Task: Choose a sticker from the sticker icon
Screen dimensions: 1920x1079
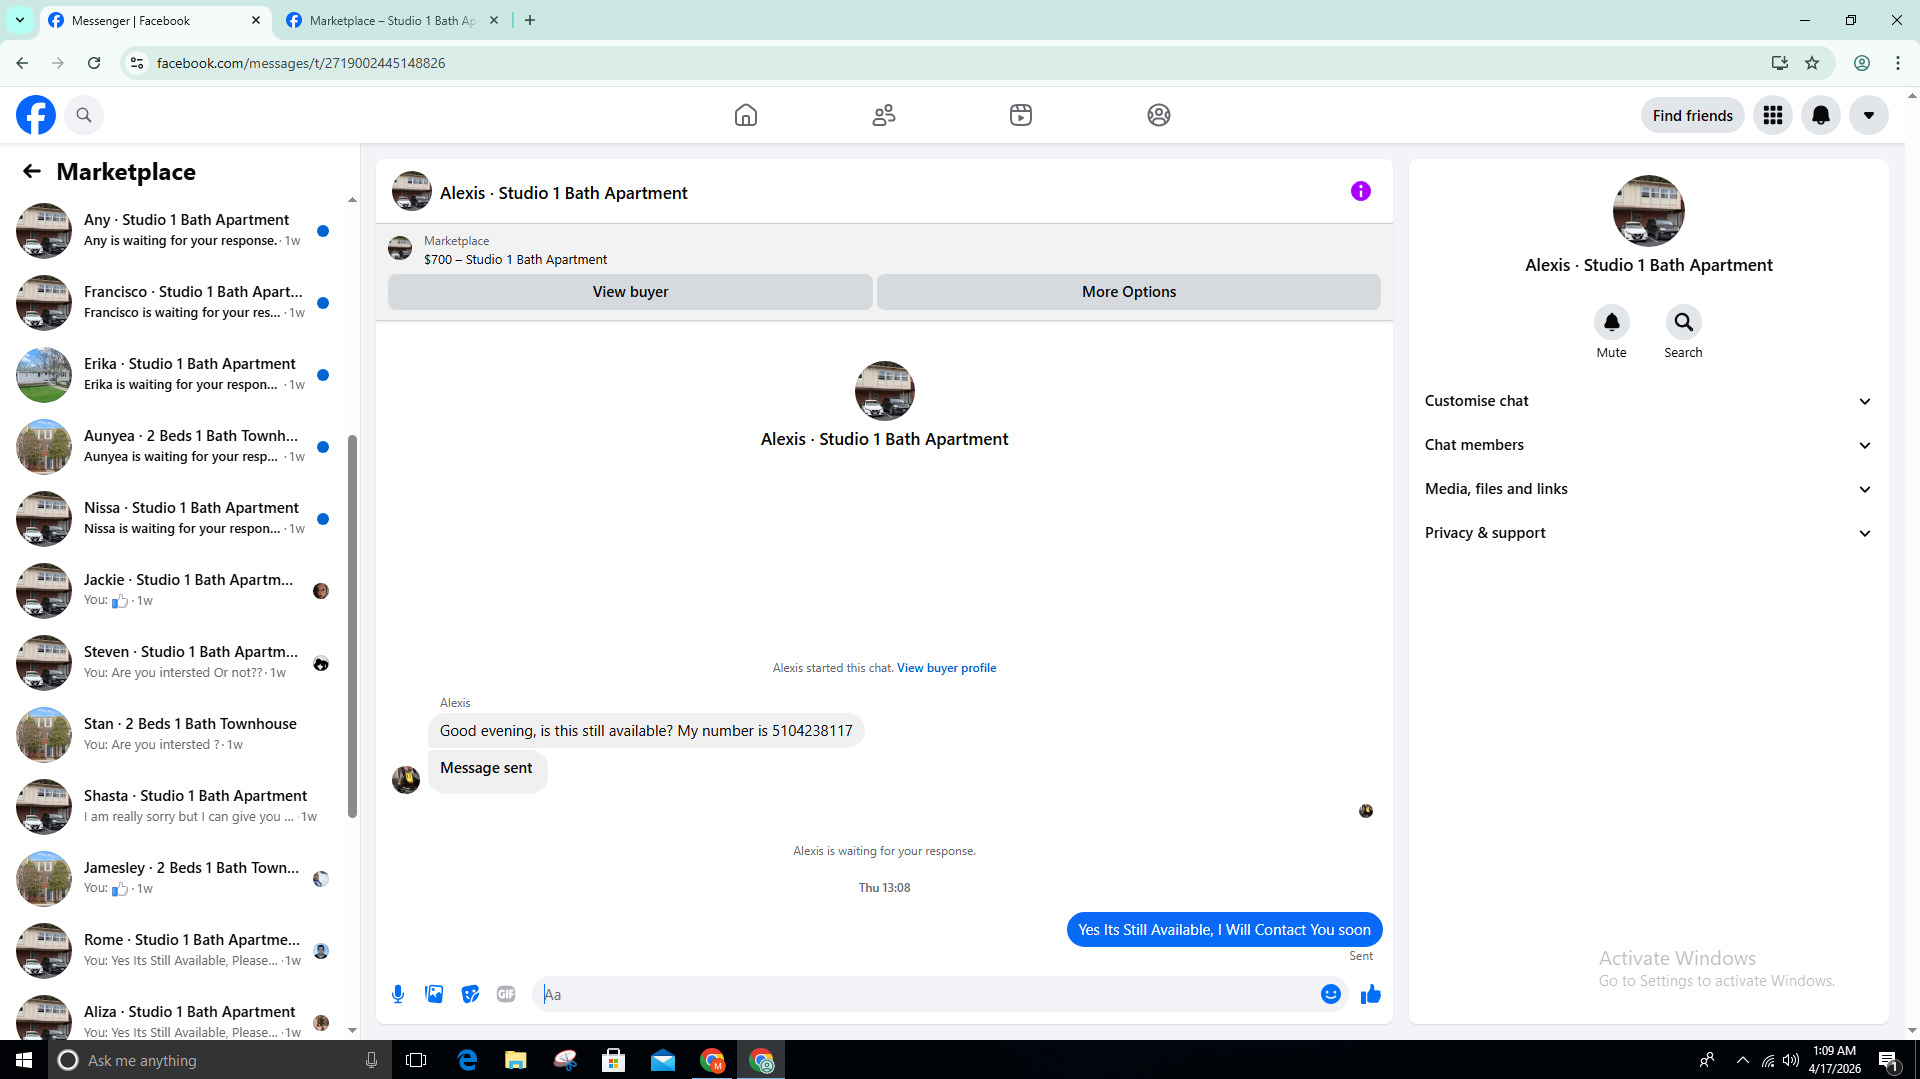Action: point(470,994)
